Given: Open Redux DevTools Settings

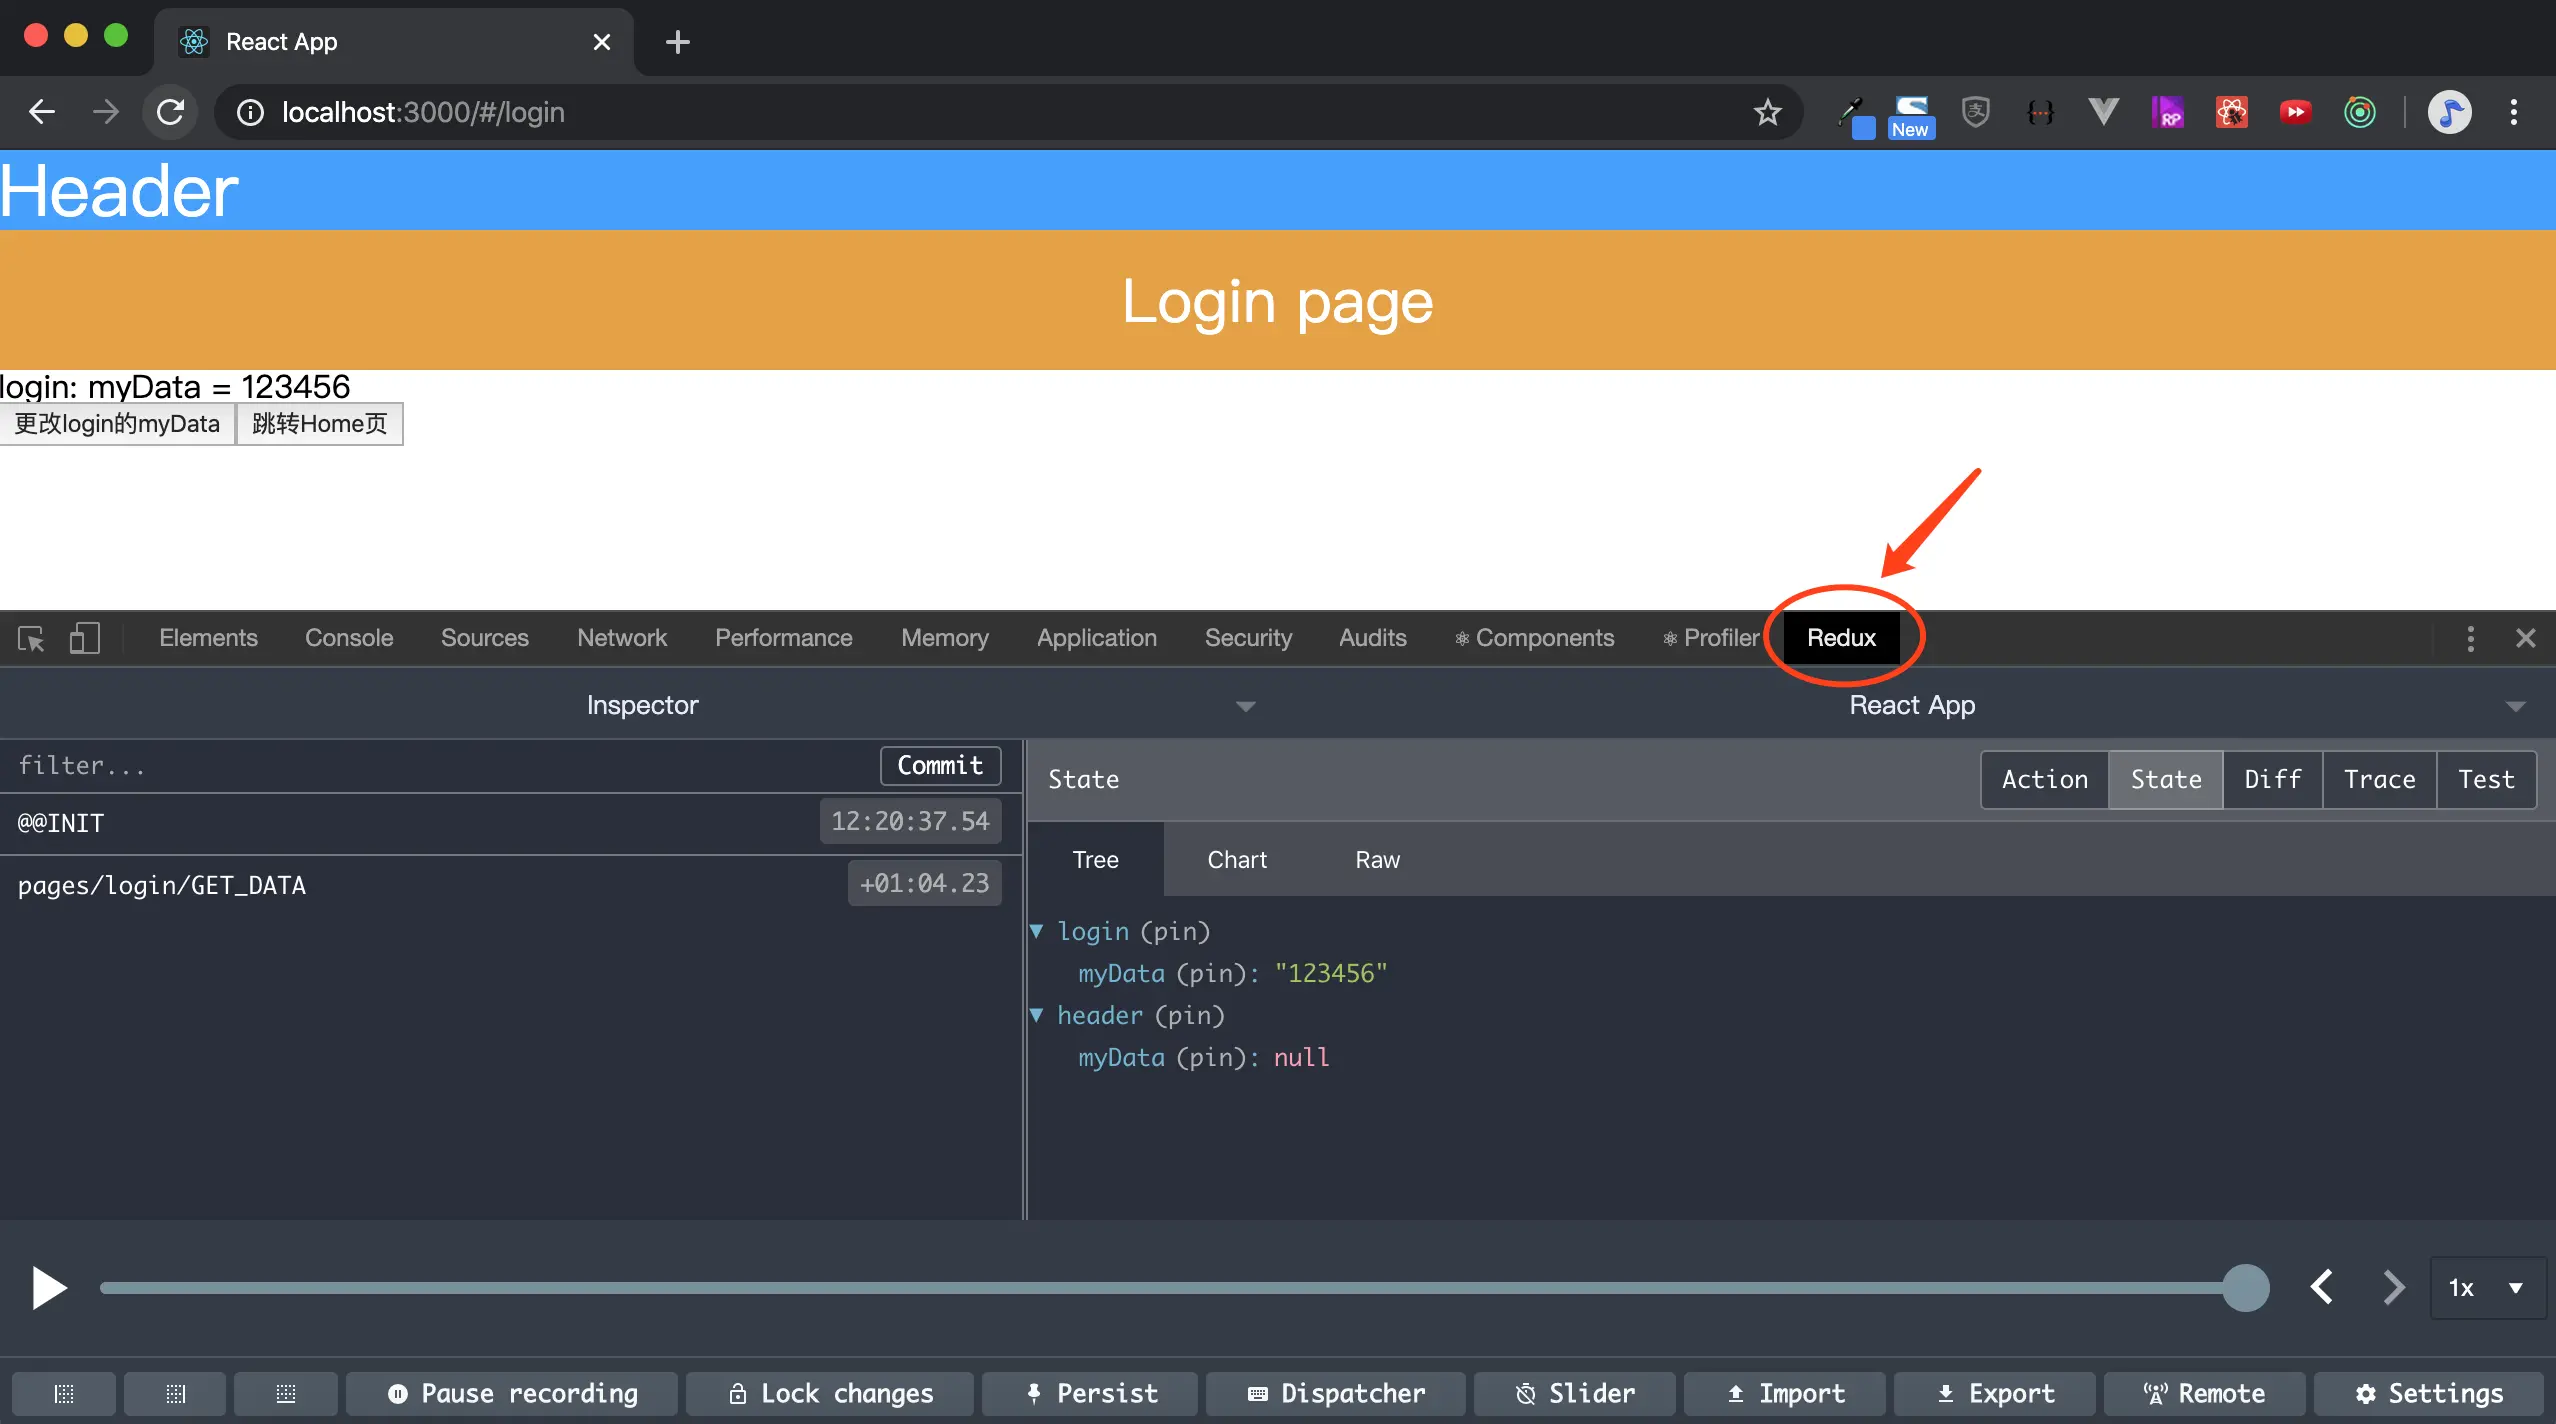Looking at the screenshot, I should pos(2429,1394).
